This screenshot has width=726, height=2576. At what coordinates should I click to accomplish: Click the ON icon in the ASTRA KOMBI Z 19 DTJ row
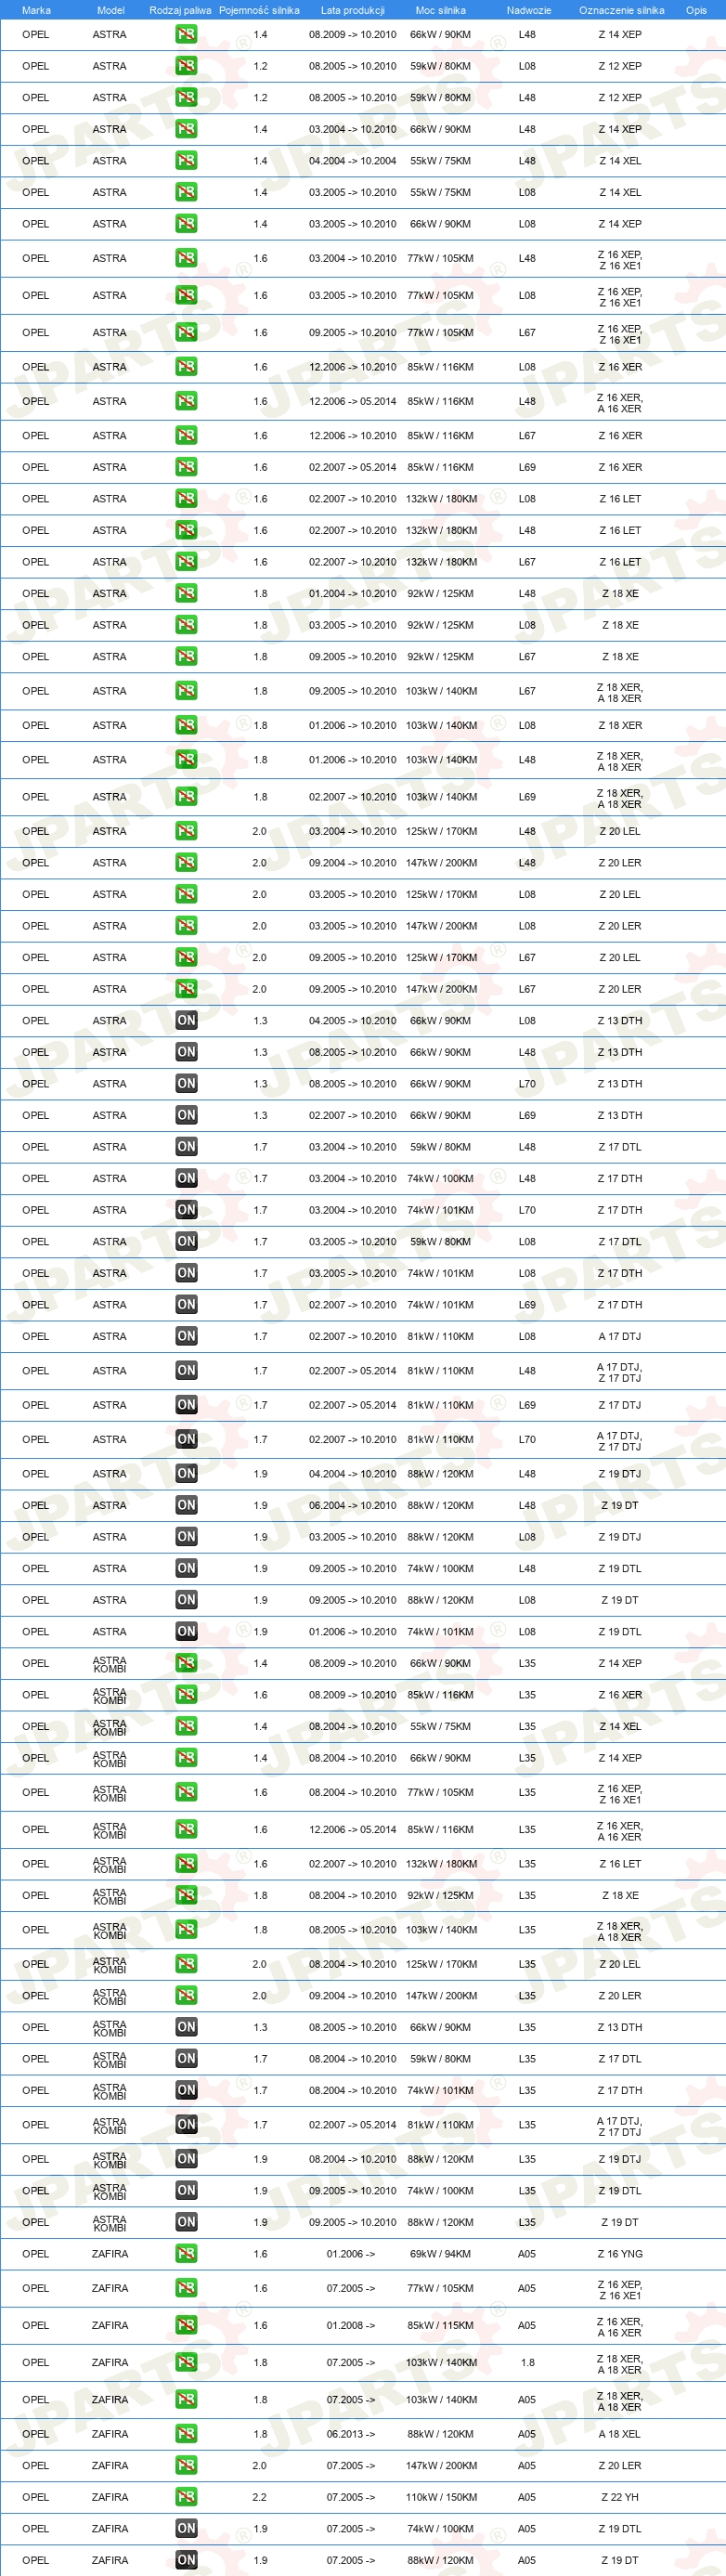click(x=186, y=2159)
